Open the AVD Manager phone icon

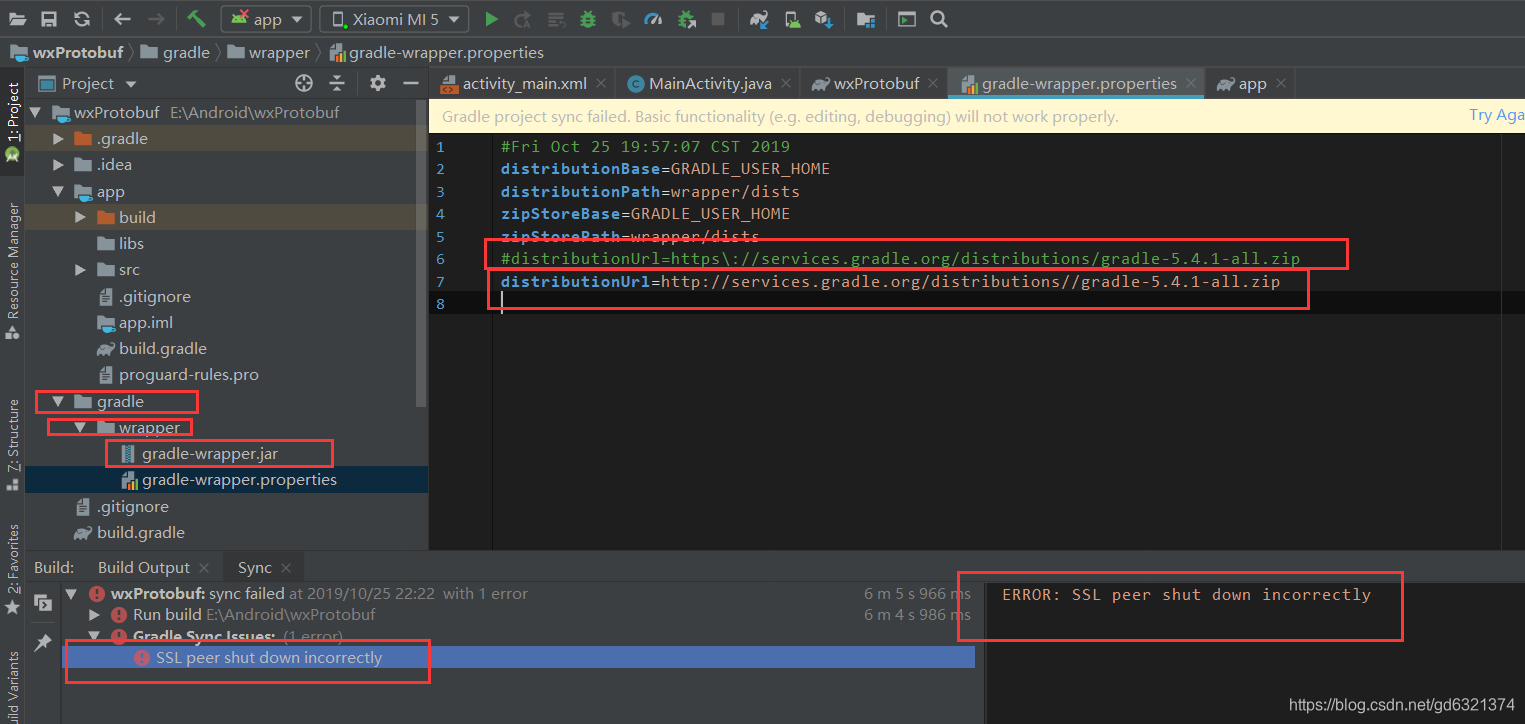[794, 18]
